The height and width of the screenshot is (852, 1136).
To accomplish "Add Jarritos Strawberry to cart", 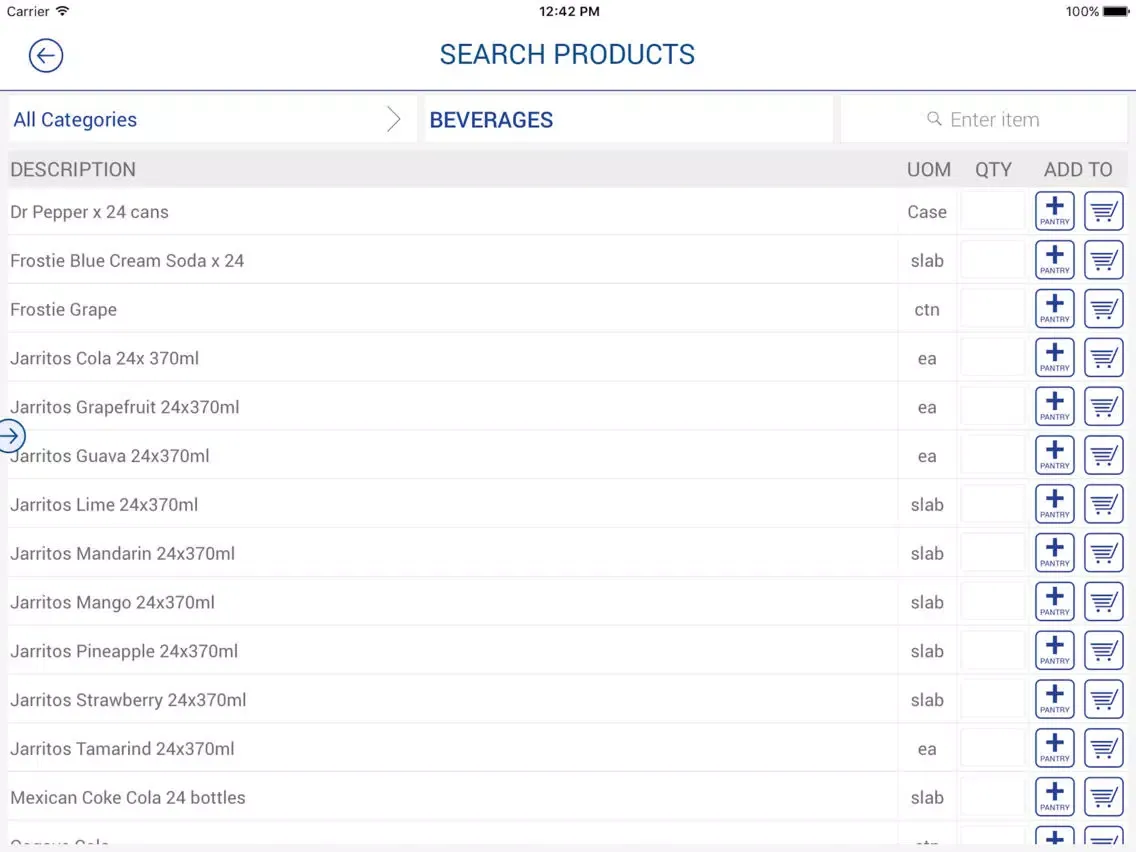I will pos(1103,699).
